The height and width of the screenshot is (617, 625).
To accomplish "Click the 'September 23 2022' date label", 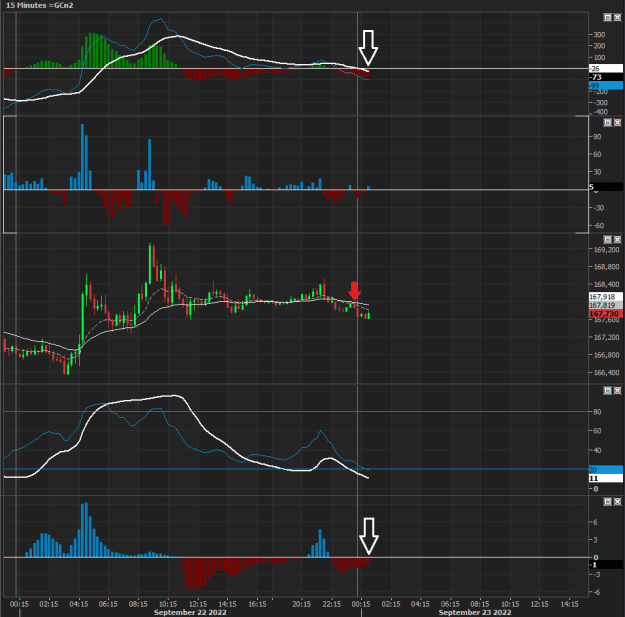I will coord(475,612).
